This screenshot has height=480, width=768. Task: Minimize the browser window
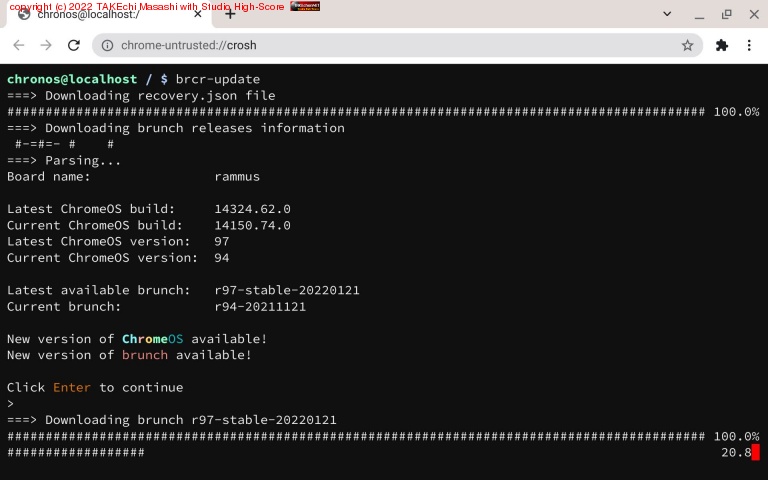pyautogui.click(x=699, y=14)
